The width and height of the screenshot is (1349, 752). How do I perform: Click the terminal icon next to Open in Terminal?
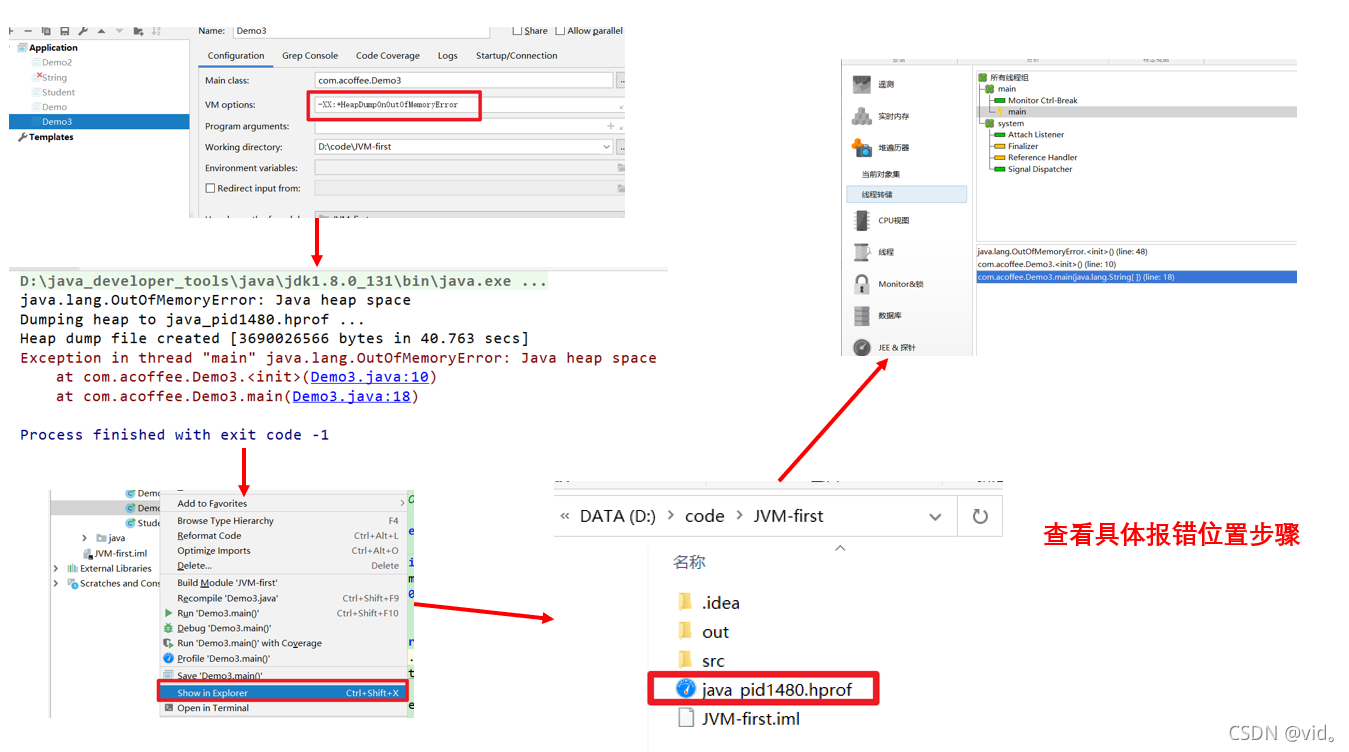point(168,708)
